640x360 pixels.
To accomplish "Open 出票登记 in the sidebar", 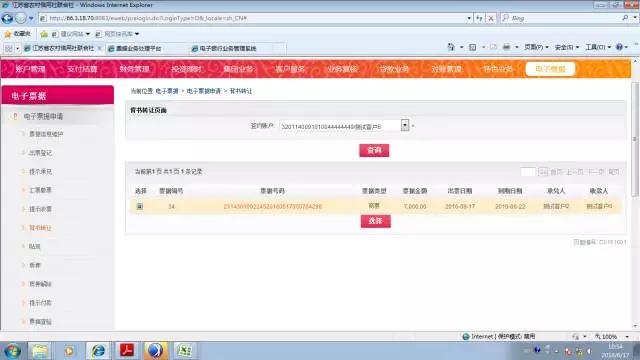I will coord(40,153).
